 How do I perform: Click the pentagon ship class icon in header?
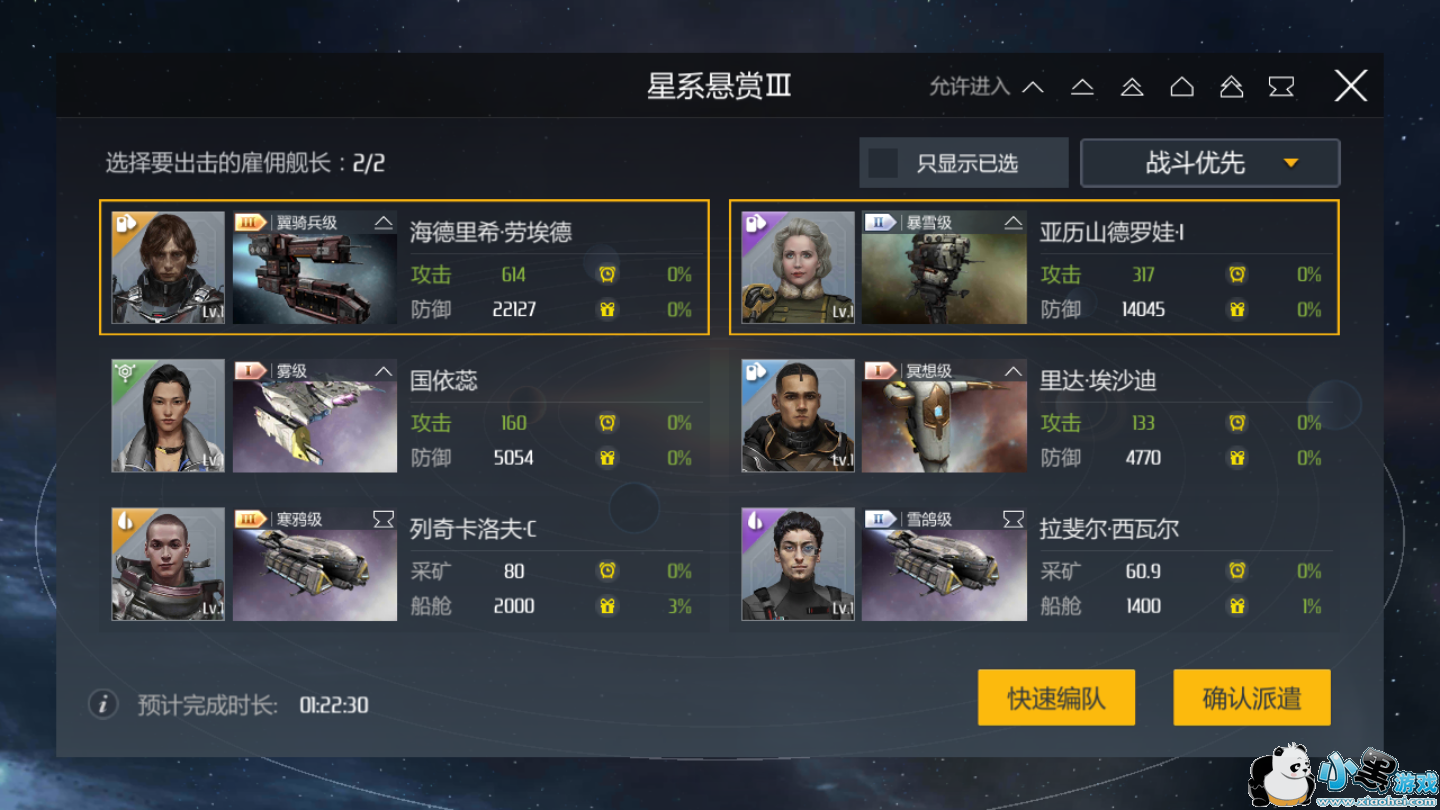click(x=1182, y=87)
